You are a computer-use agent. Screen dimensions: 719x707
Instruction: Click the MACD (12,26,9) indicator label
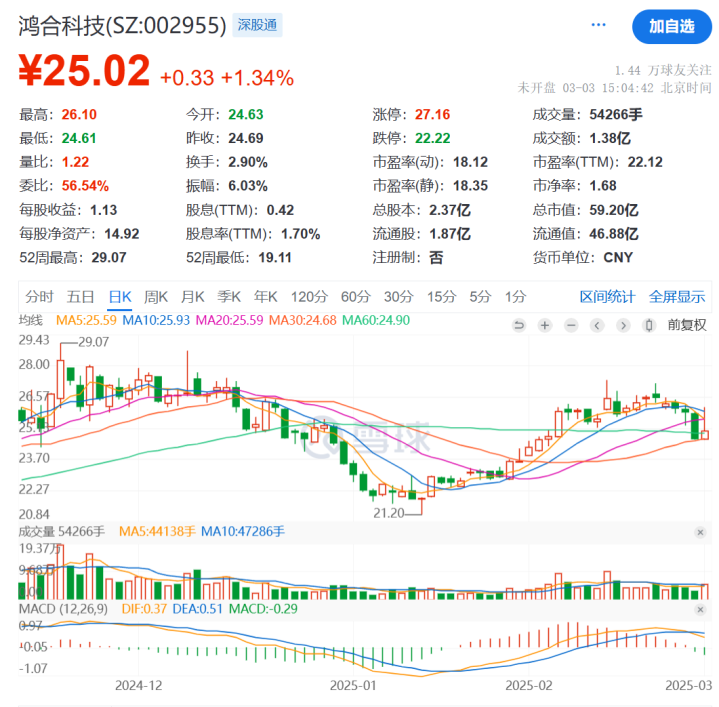point(63,609)
